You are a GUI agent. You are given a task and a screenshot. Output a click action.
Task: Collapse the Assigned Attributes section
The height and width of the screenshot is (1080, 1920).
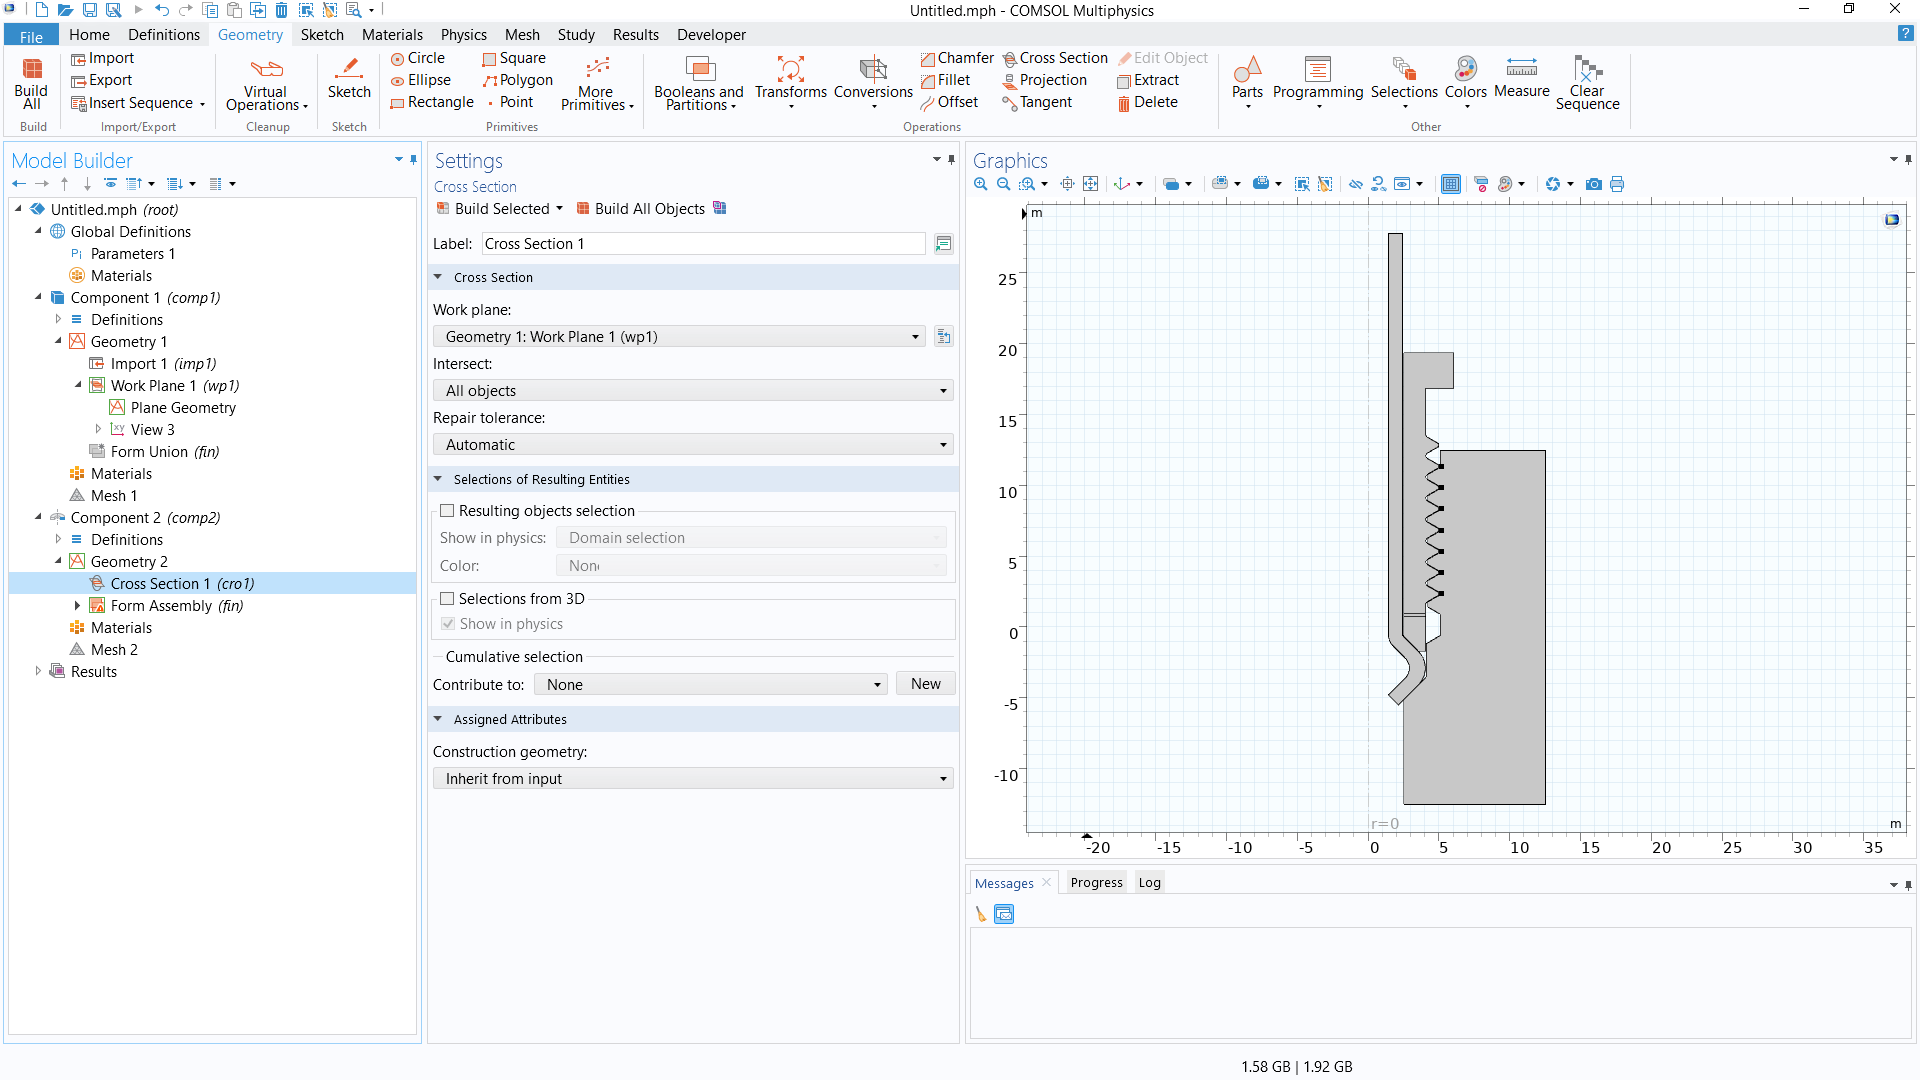tap(438, 719)
